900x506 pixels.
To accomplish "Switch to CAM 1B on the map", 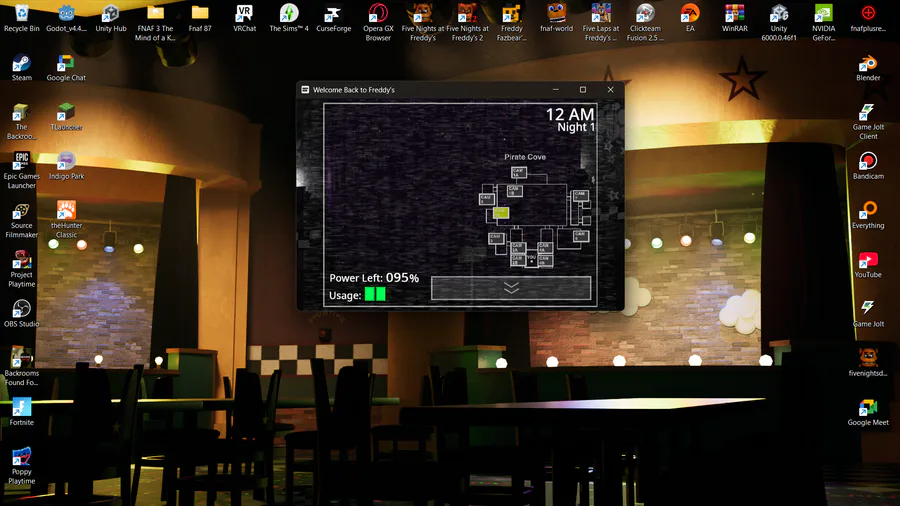I will (x=515, y=191).
